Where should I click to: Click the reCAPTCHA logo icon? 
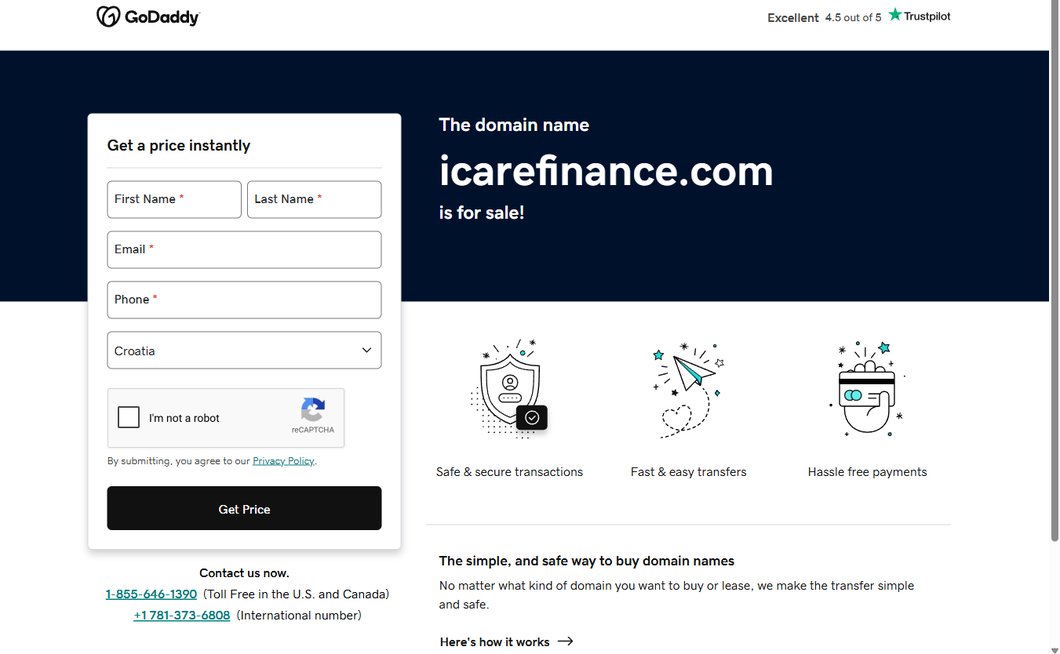pyautogui.click(x=312, y=410)
